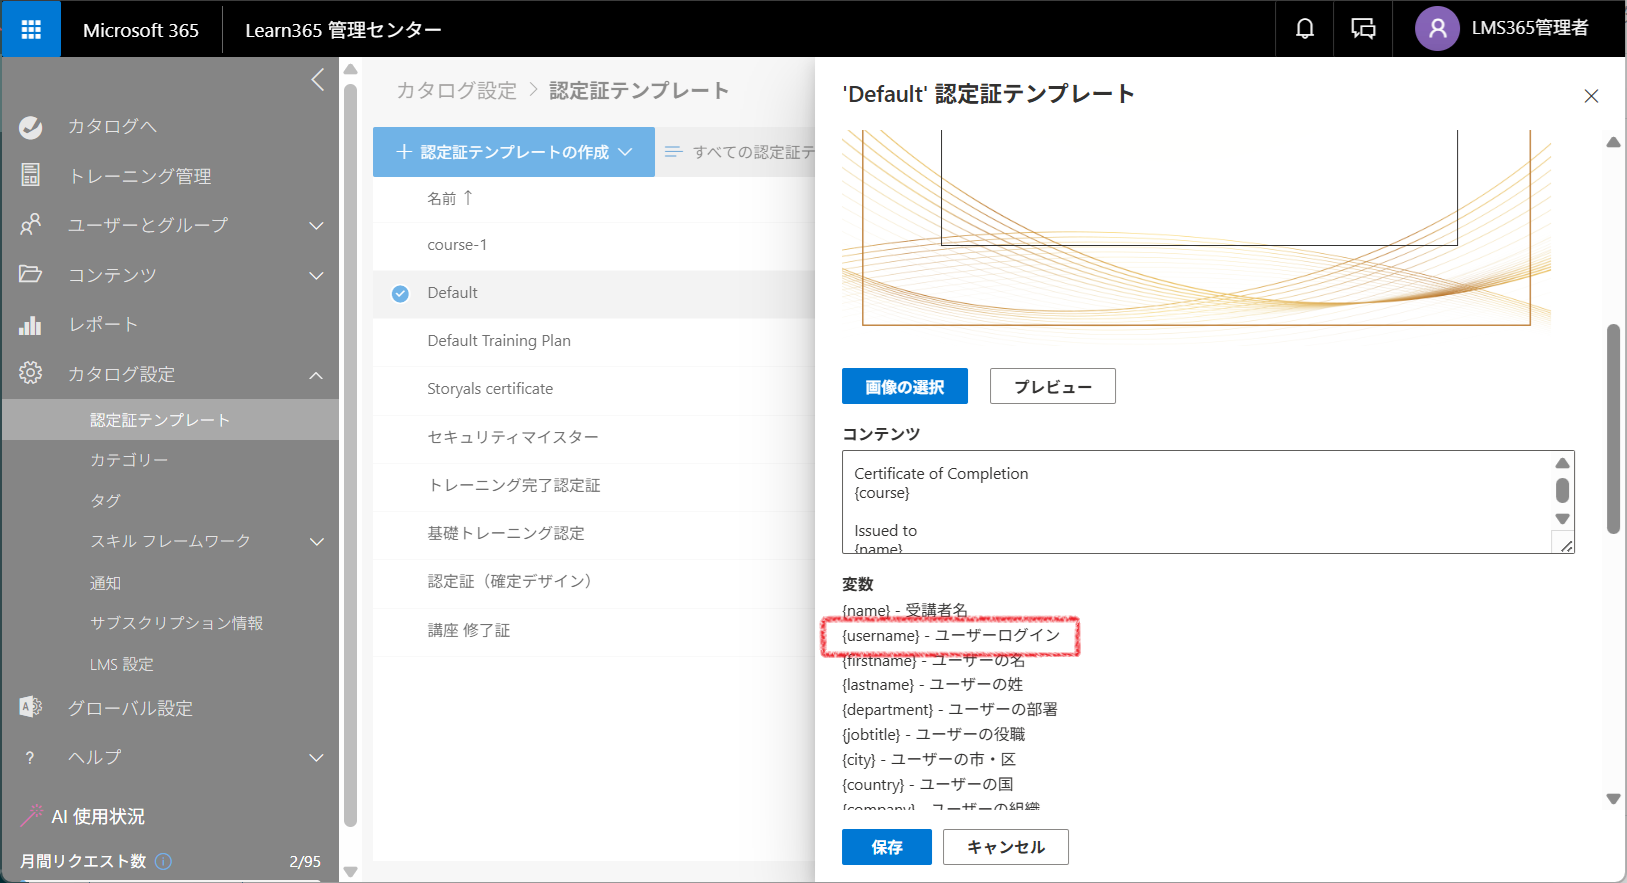1627x883 pixels.
Task: Expand the コンテンツ menu section
Action: [x=316, y=276]
